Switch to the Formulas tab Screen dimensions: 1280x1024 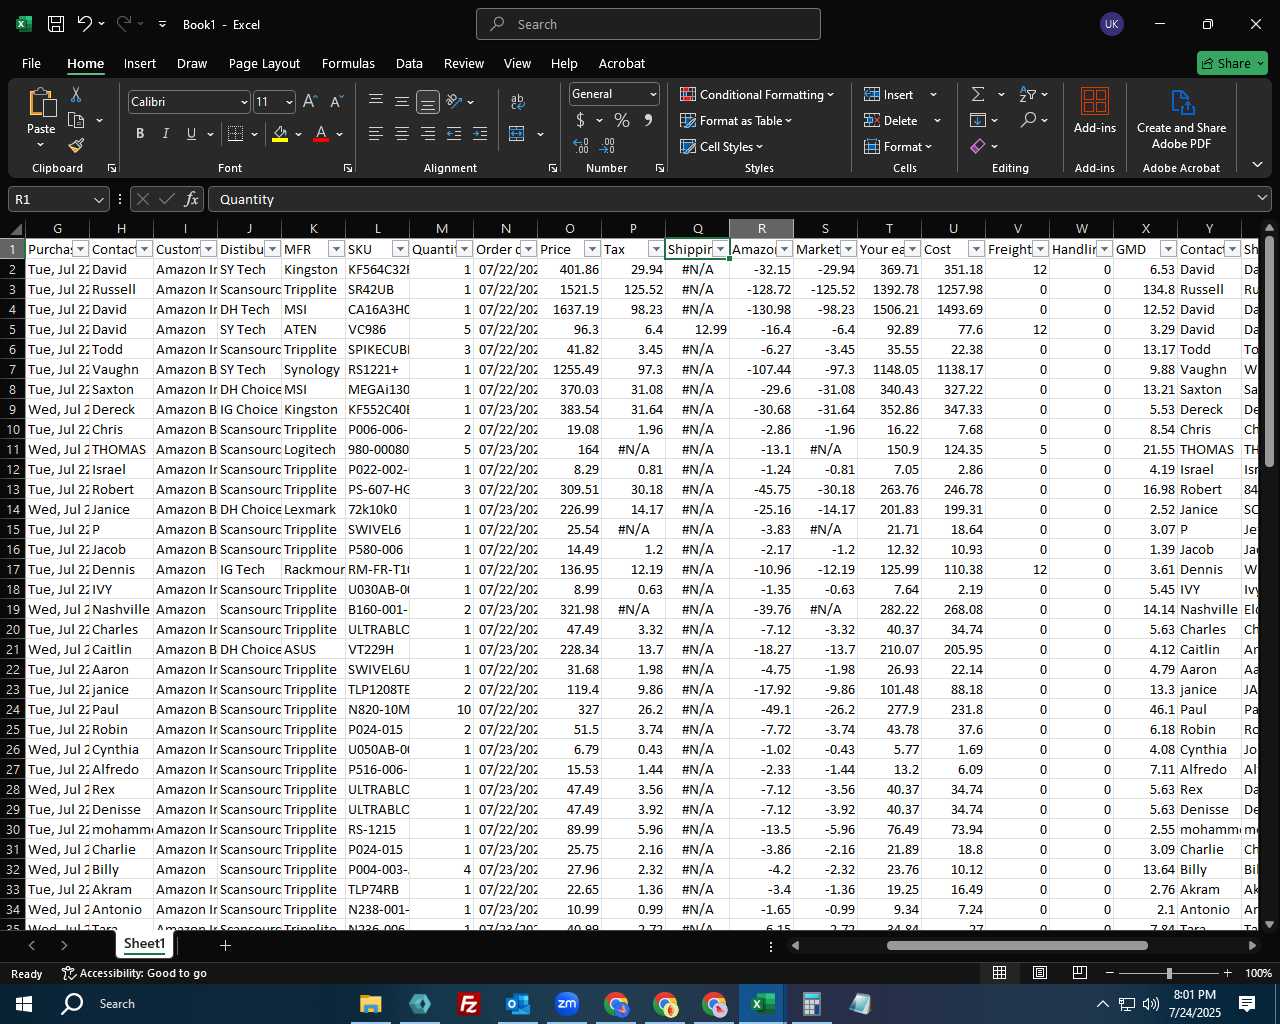click(348, 63)
